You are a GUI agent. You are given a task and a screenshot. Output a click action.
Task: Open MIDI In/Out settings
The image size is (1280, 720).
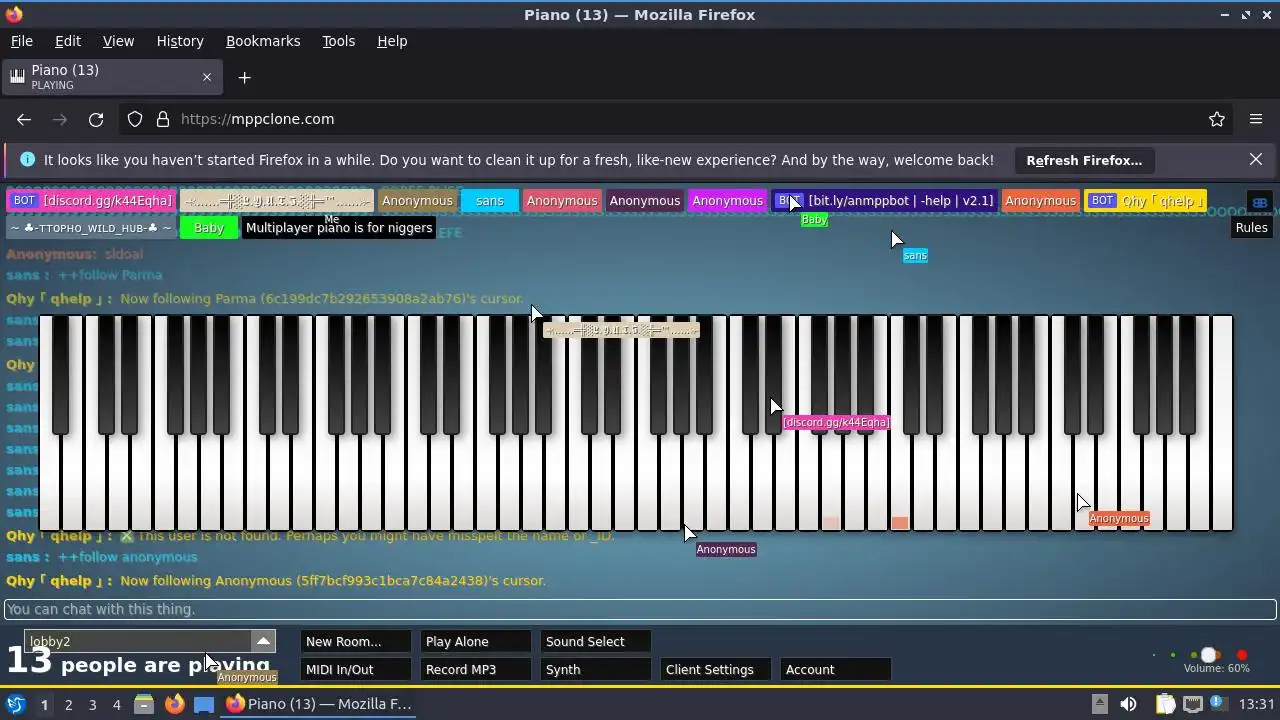click(x=355, y=669)
